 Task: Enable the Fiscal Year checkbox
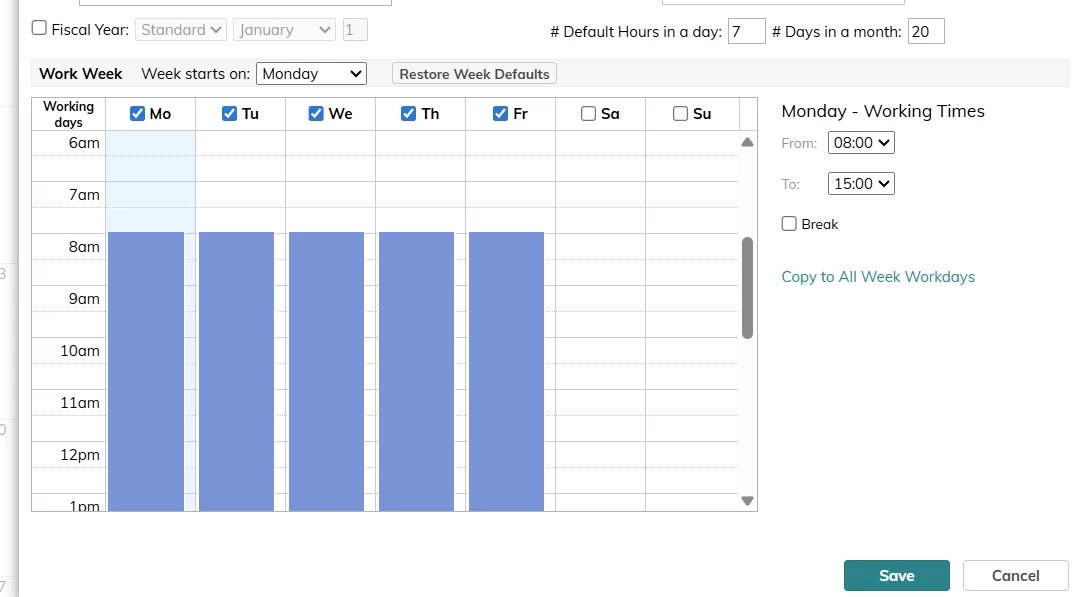click(x=39, y=28)
